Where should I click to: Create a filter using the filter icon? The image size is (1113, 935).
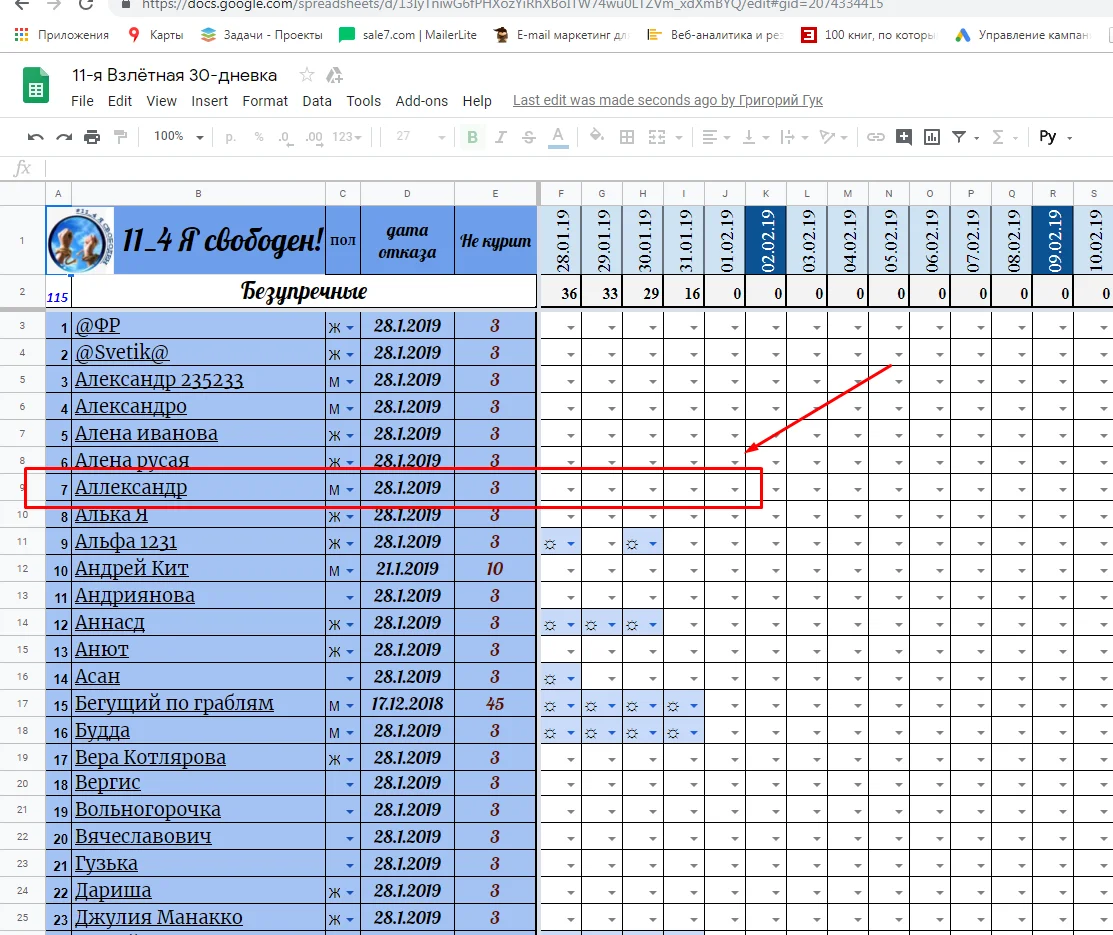958,137
